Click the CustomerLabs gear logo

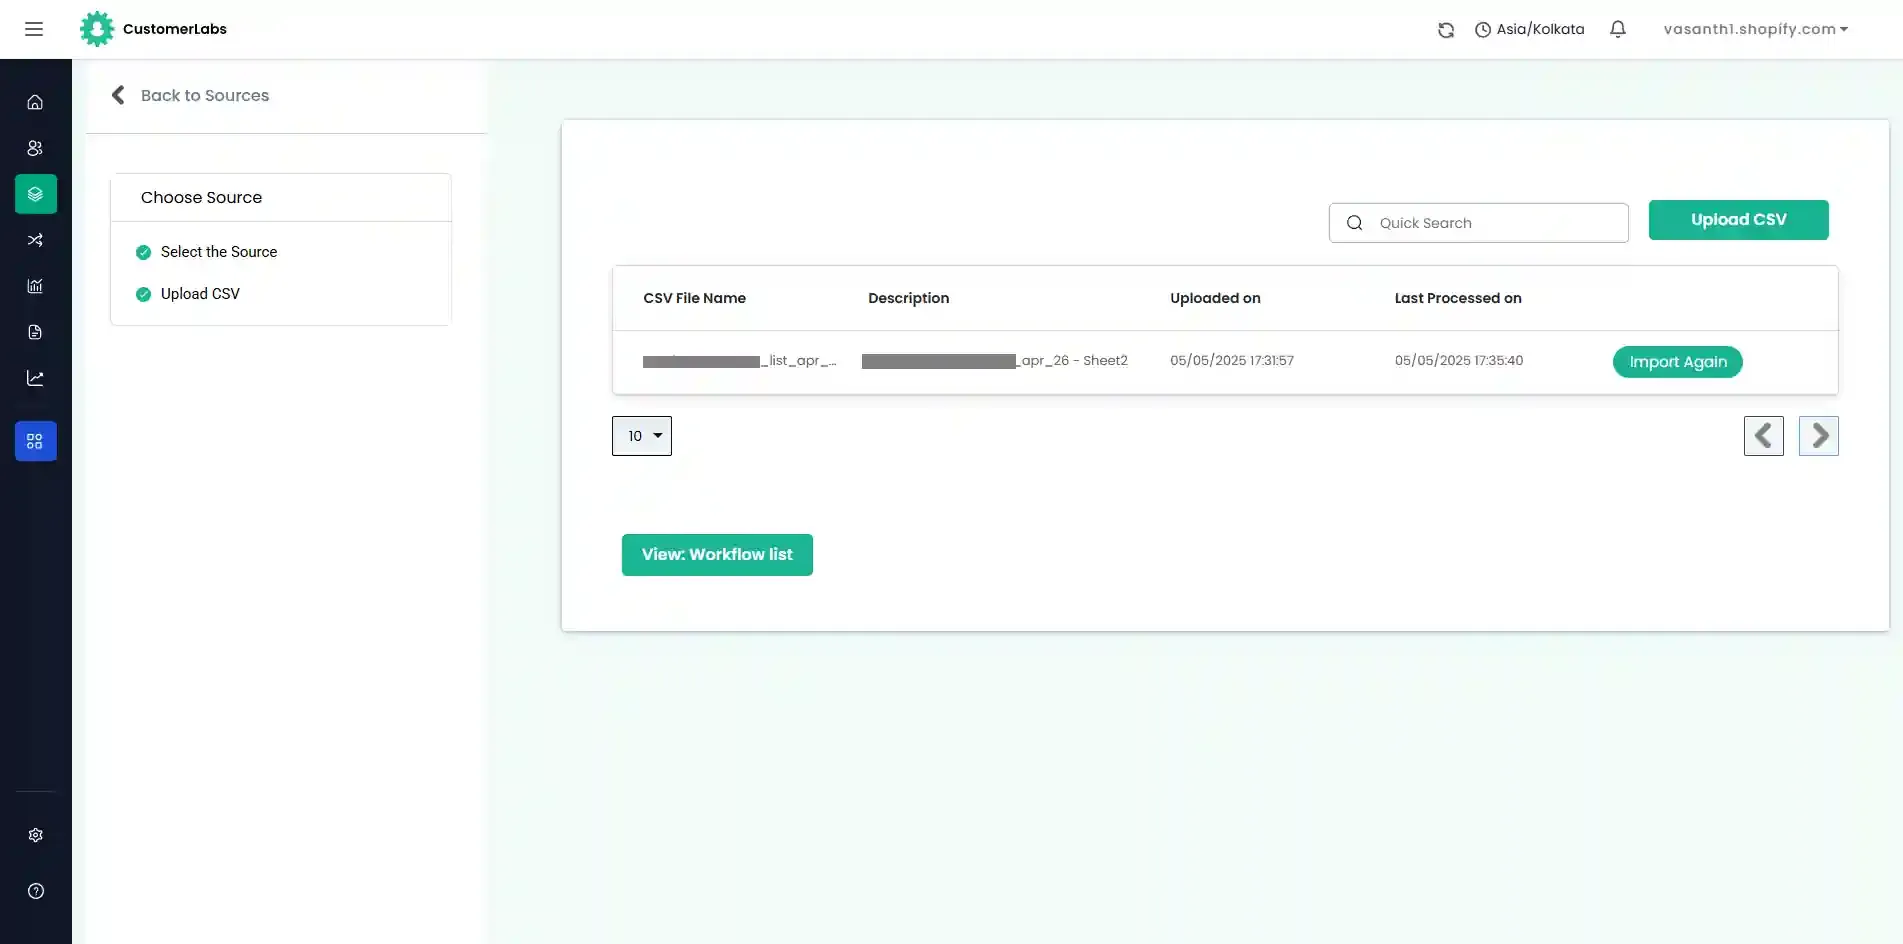[97, 29]
